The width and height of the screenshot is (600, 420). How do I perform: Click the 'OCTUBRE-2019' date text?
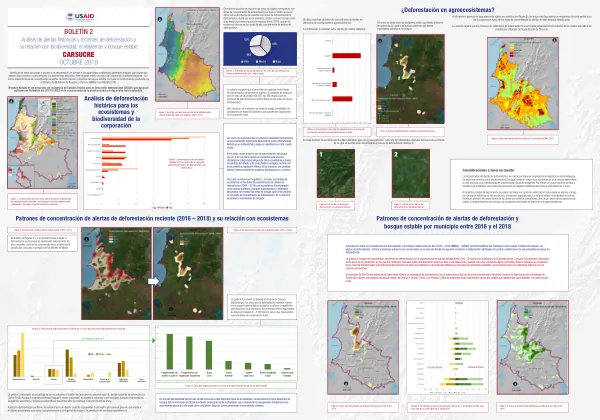[78, 62]
